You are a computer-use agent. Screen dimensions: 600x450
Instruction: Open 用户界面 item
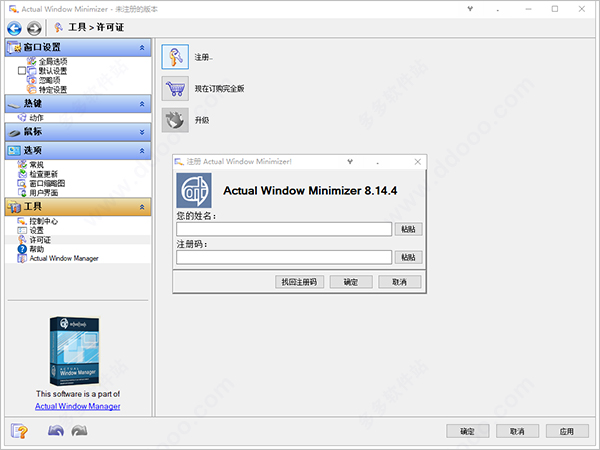coord(43,192)
